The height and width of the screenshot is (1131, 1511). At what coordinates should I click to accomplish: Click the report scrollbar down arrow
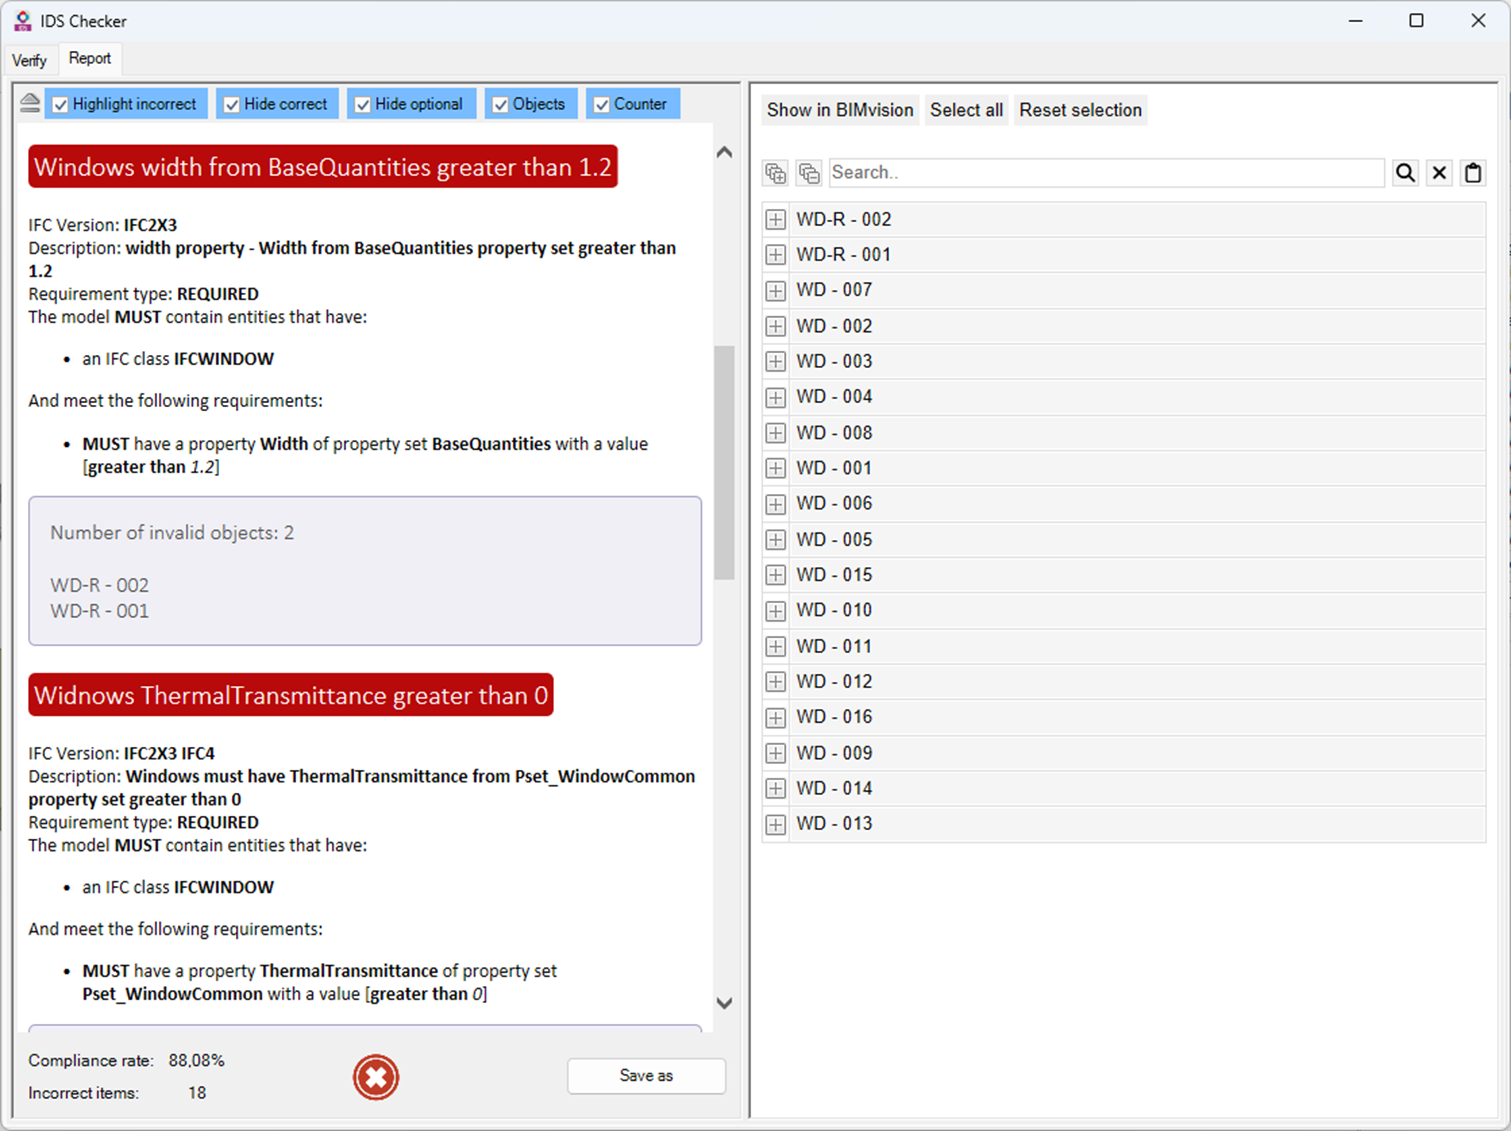(x=725, y=1003)
